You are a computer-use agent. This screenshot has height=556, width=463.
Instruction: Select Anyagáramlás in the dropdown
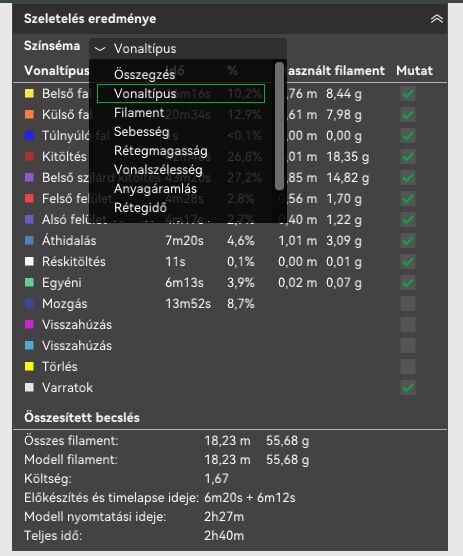coord(155,189)
